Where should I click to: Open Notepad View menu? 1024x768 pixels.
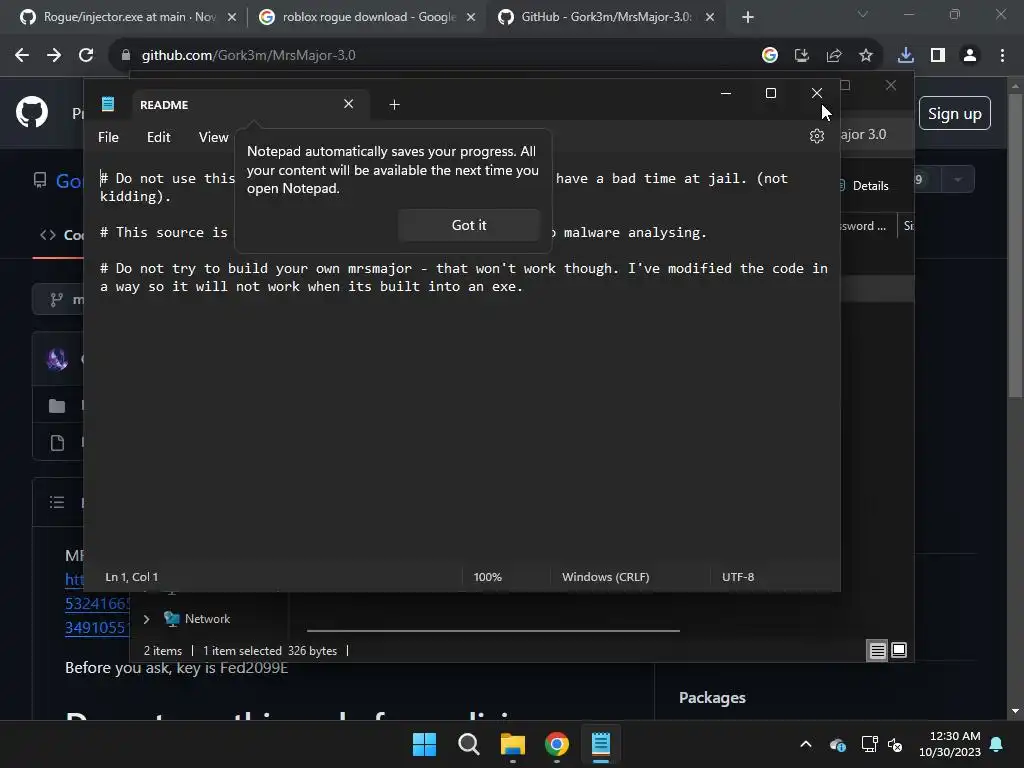[x=214, y=137]
